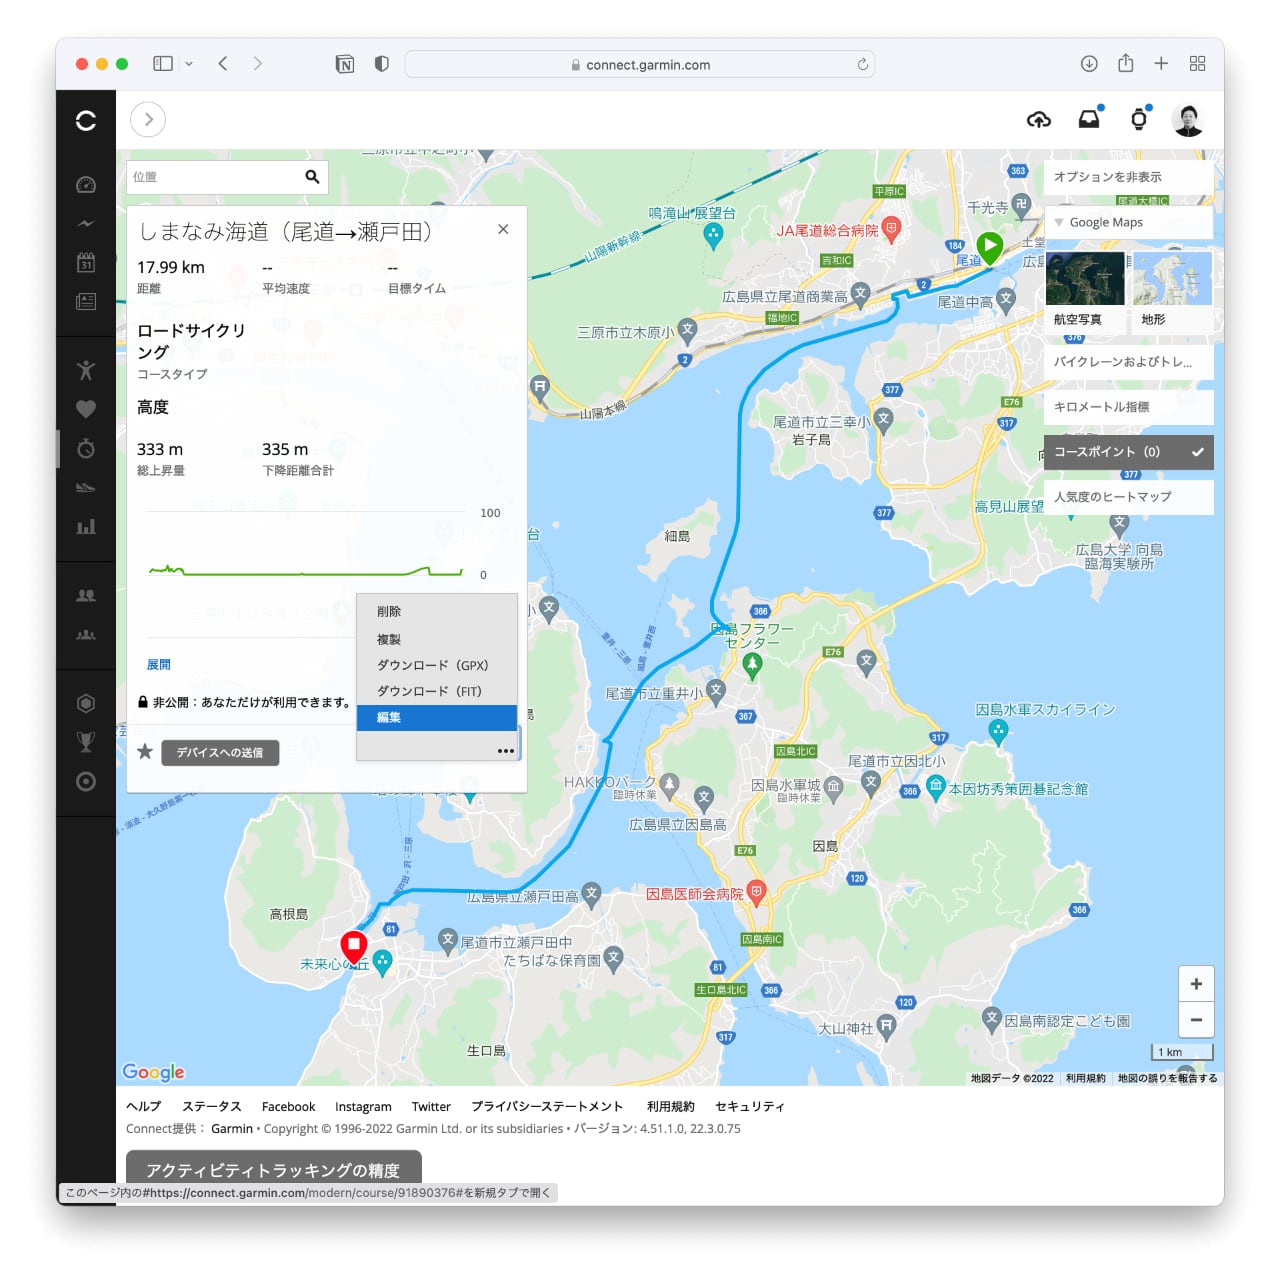Zoom in the map with plus button
The width and height of the screenshot is (1280, 1280).
pos(1196,984)
